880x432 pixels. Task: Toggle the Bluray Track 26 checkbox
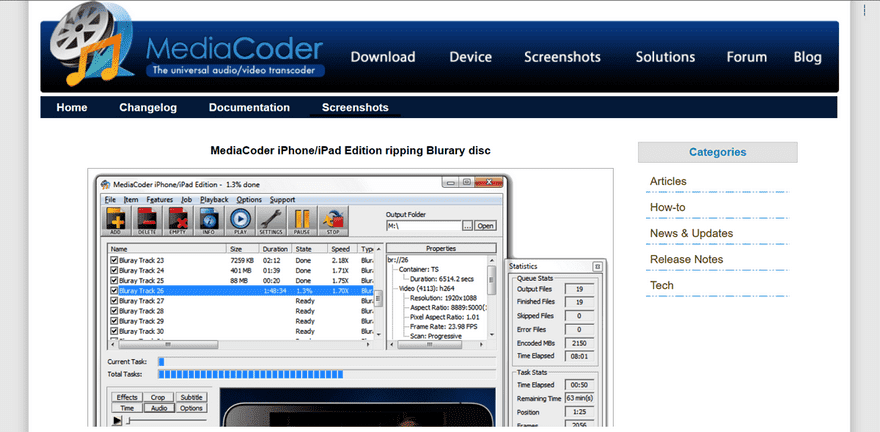click(x=114, y=291)
